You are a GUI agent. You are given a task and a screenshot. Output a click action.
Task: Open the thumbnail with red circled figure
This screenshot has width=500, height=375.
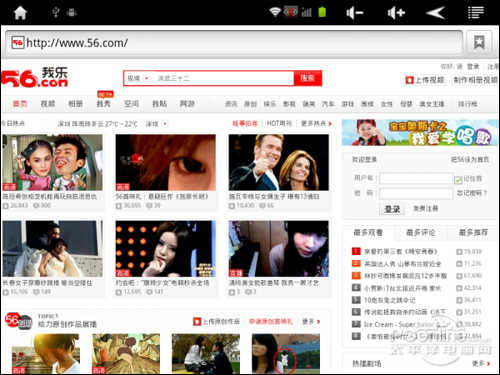286,354
